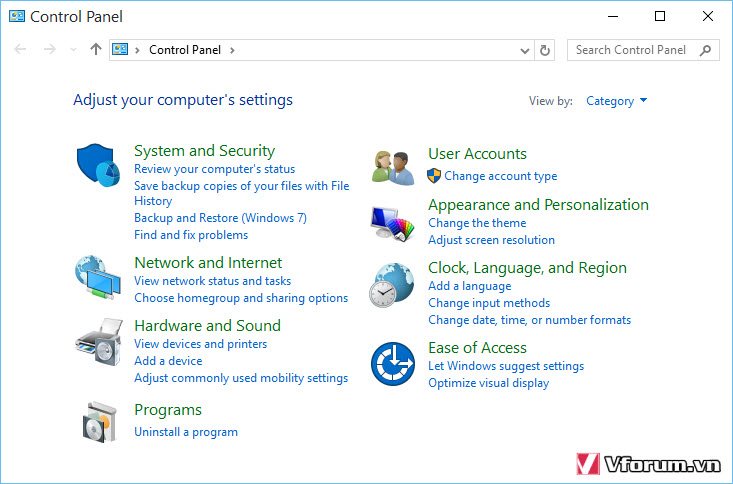Open the Network and Internet category
Image resolution: width=733 pixels, height=484 pixels.
point(208,262)
